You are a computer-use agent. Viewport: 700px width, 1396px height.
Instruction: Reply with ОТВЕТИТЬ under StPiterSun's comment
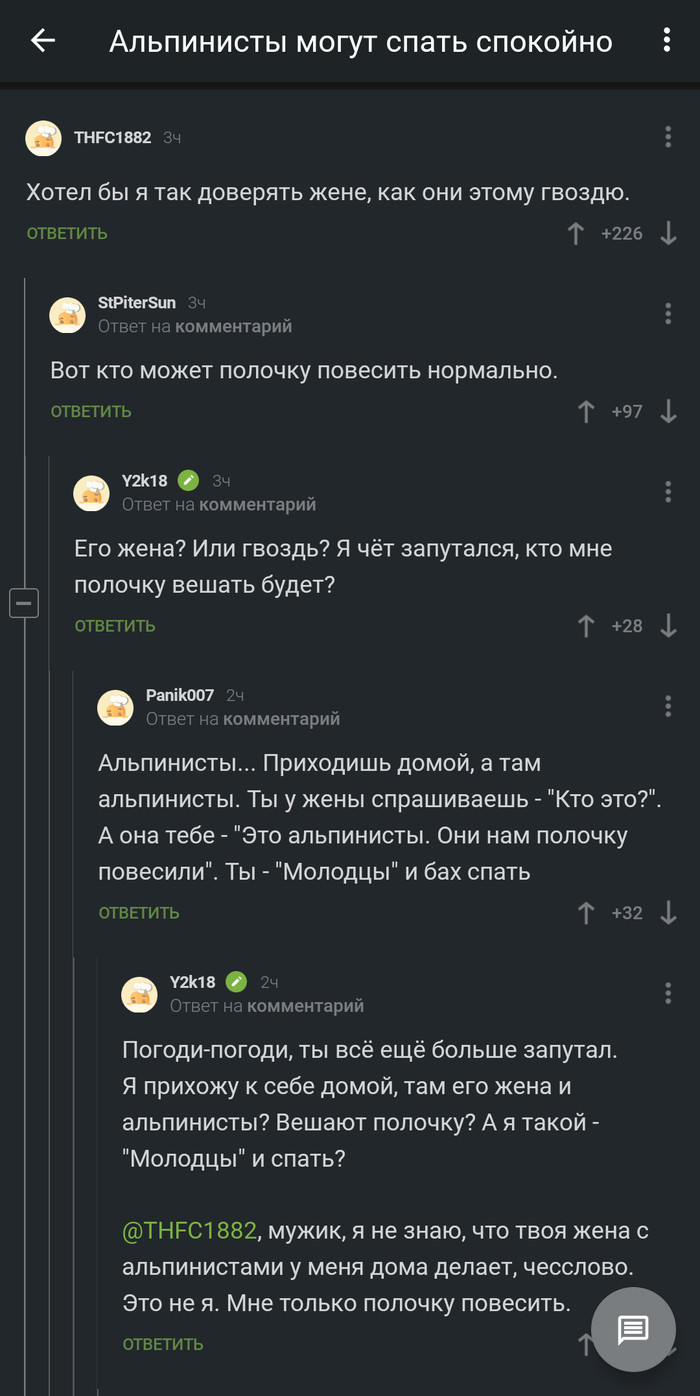(91, 410)
